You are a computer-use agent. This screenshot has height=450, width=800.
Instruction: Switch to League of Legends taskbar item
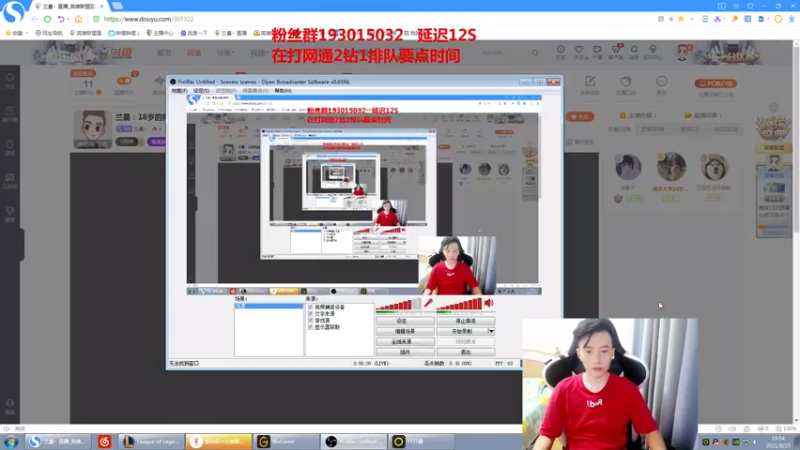tap(151, 442)
